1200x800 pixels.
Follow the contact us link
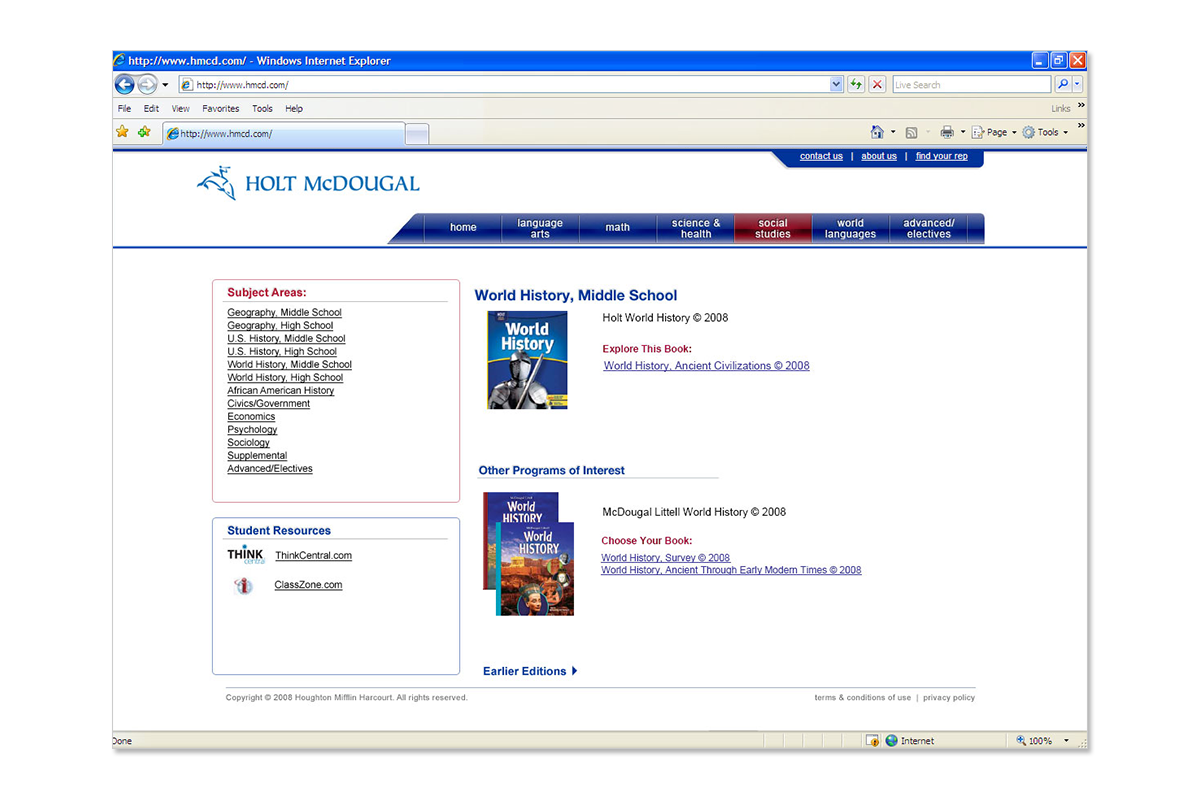[821, 157]
